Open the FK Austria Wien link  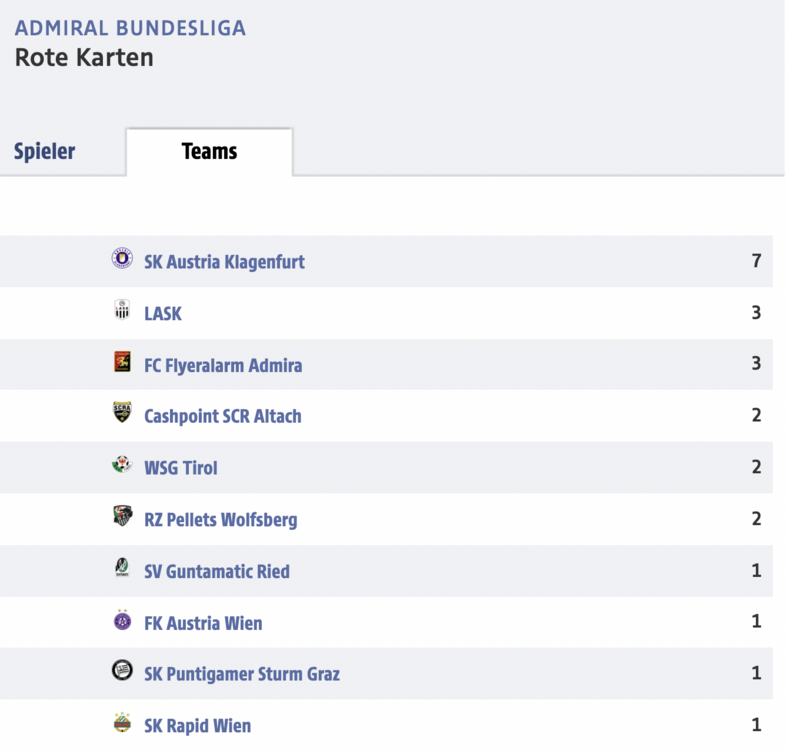pyautogui.click(x=203, y=623)
